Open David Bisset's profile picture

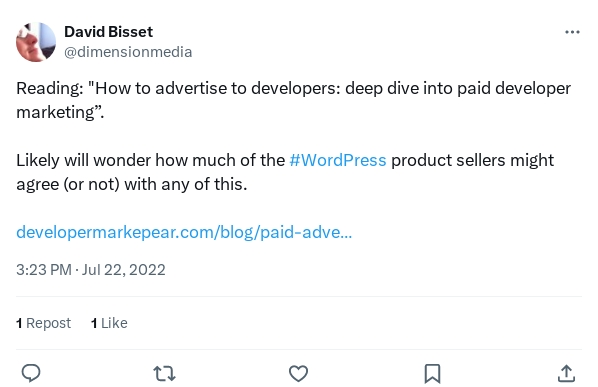36,42
